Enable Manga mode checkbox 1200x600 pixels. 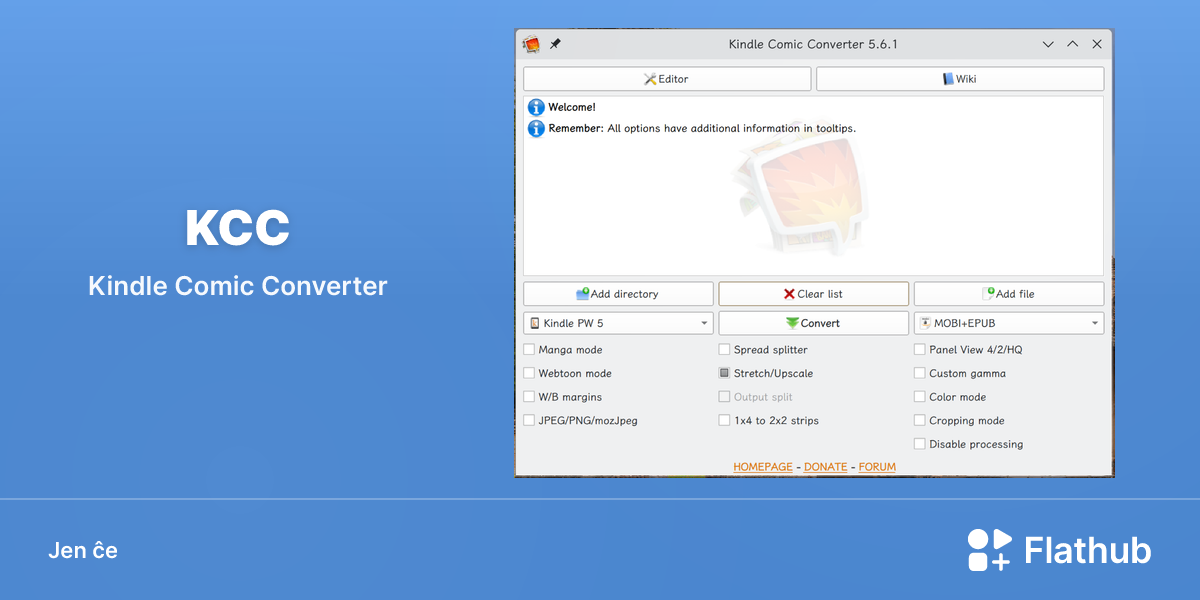pos(529,350)
